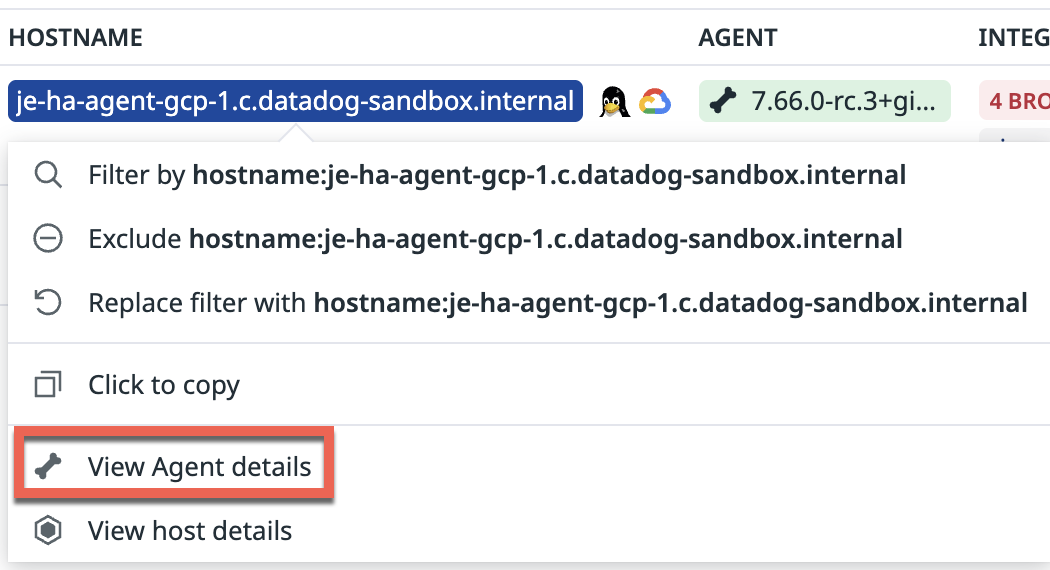Viewport: 1050px width, 570px height.
Task: Click the bone icon in the agent version badge
Action: [724, 101]
